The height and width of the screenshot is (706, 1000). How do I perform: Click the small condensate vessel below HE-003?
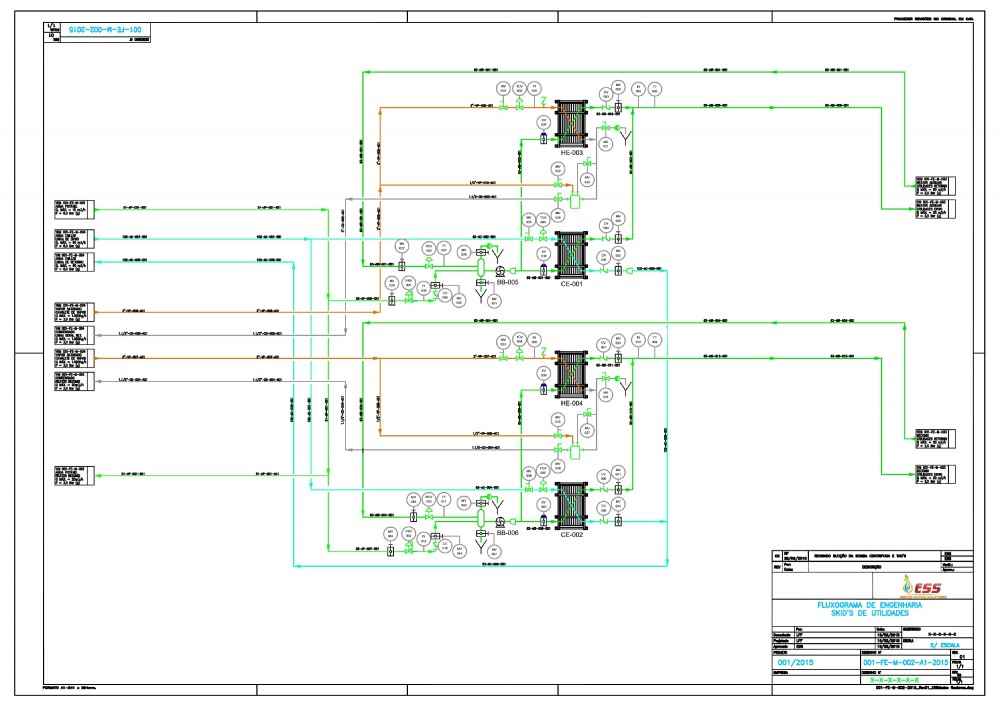[x=576, y=201]
